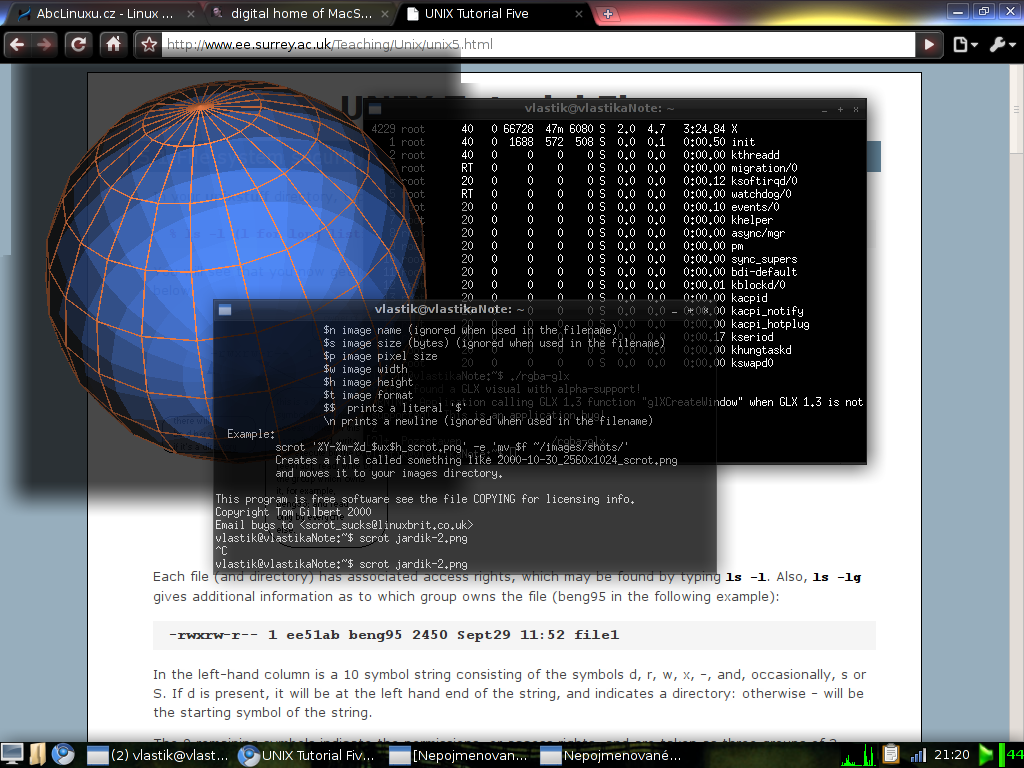
Task: Click the back terminal window menu icon
Action: (374, 108)
